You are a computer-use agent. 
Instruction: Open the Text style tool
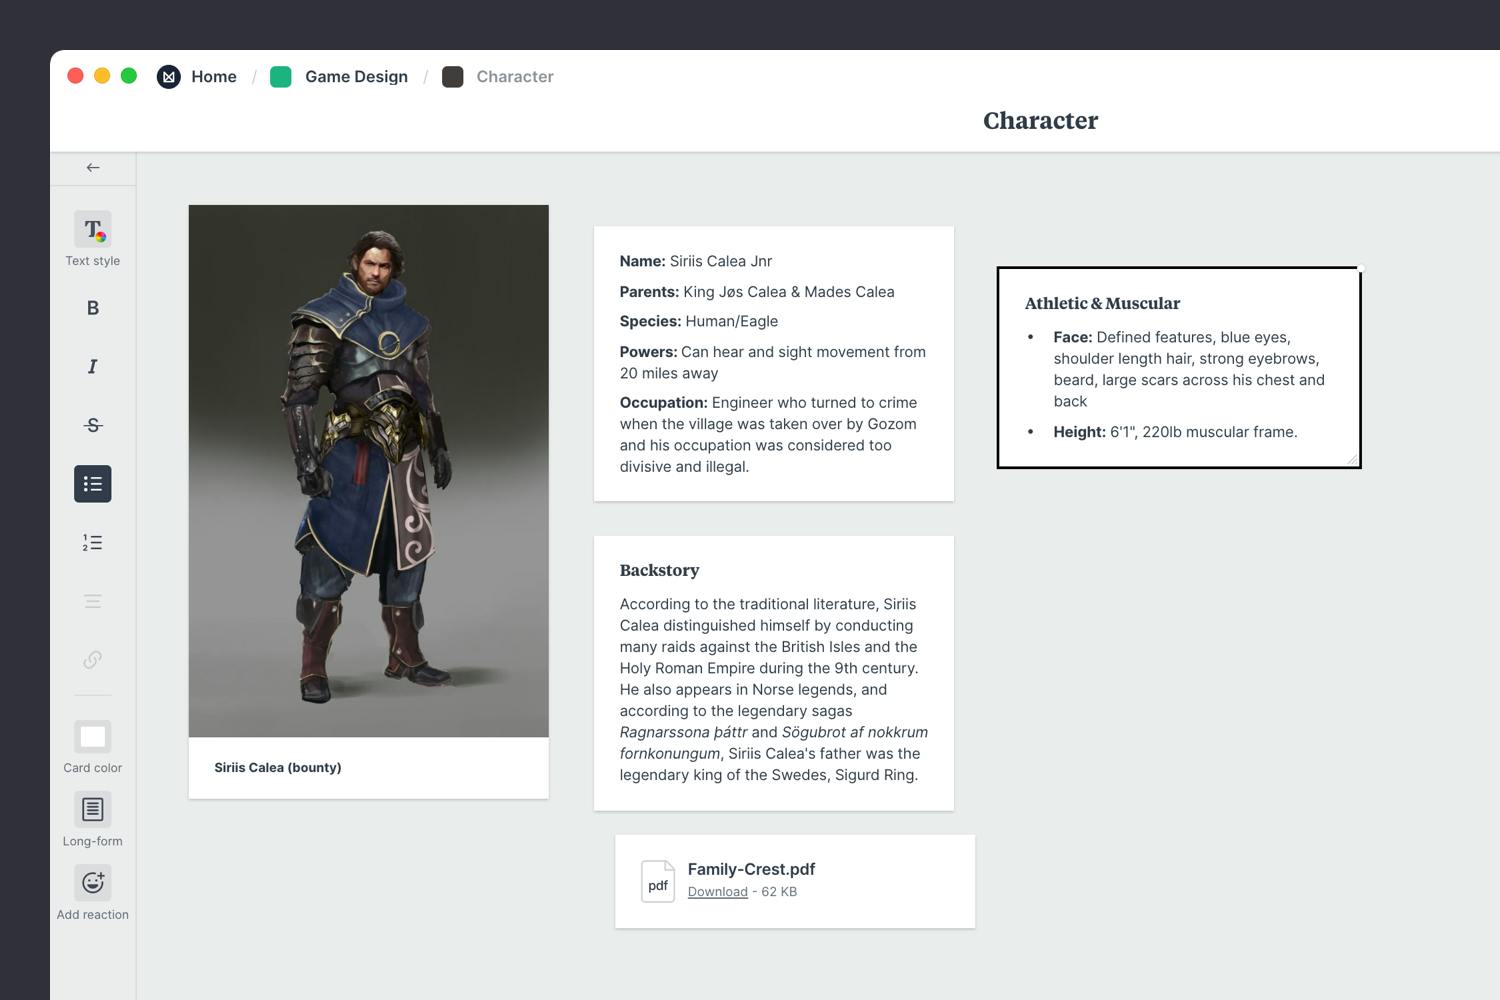point(92,230)
